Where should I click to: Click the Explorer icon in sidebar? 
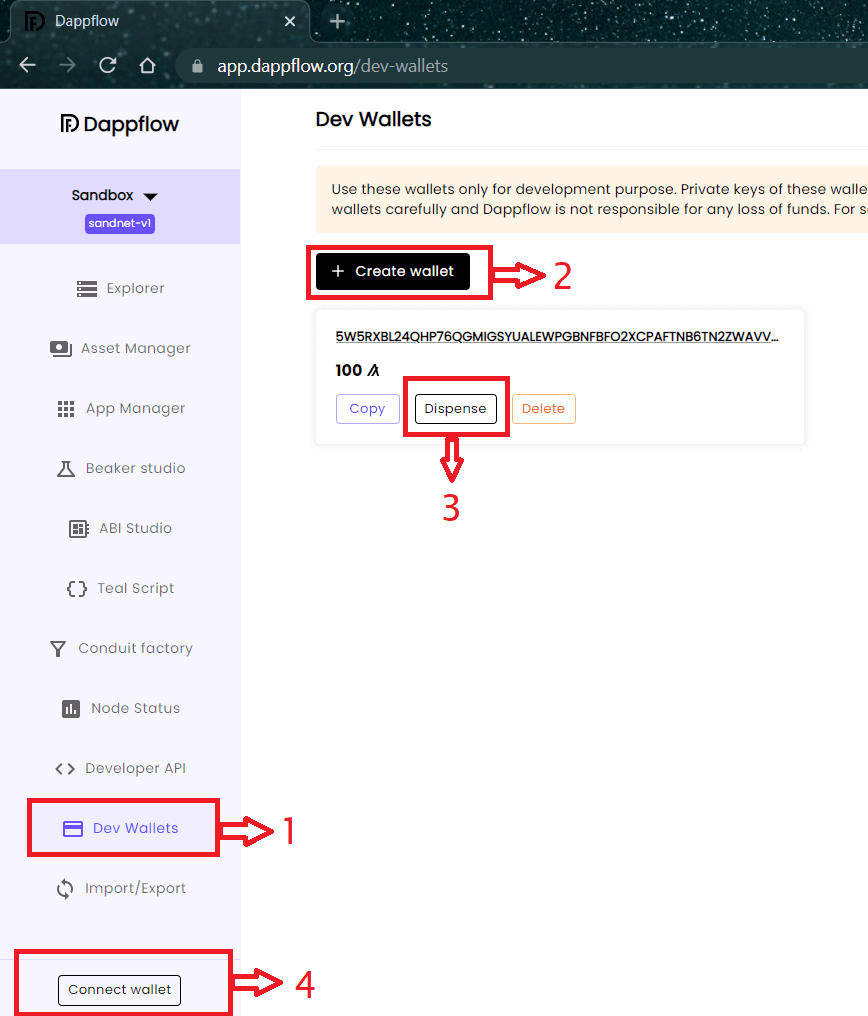87,288
